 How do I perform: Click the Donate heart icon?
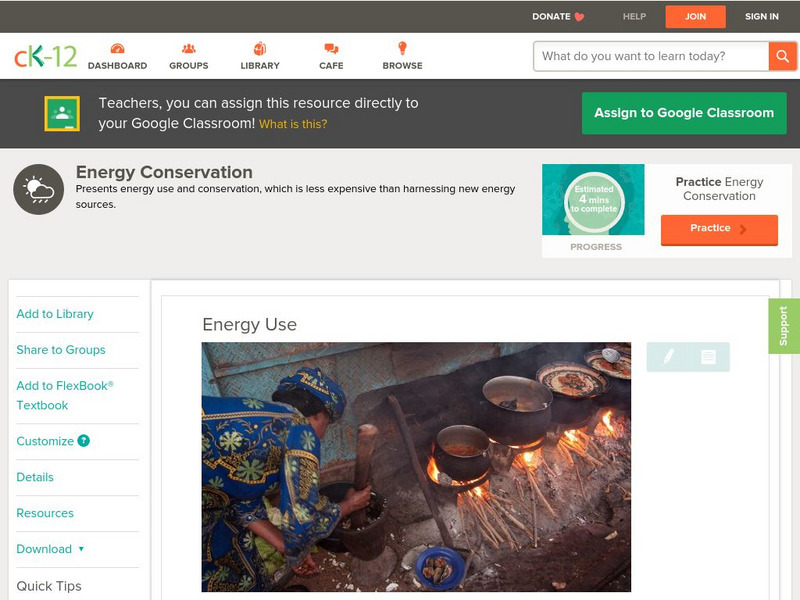pos(579,17)
